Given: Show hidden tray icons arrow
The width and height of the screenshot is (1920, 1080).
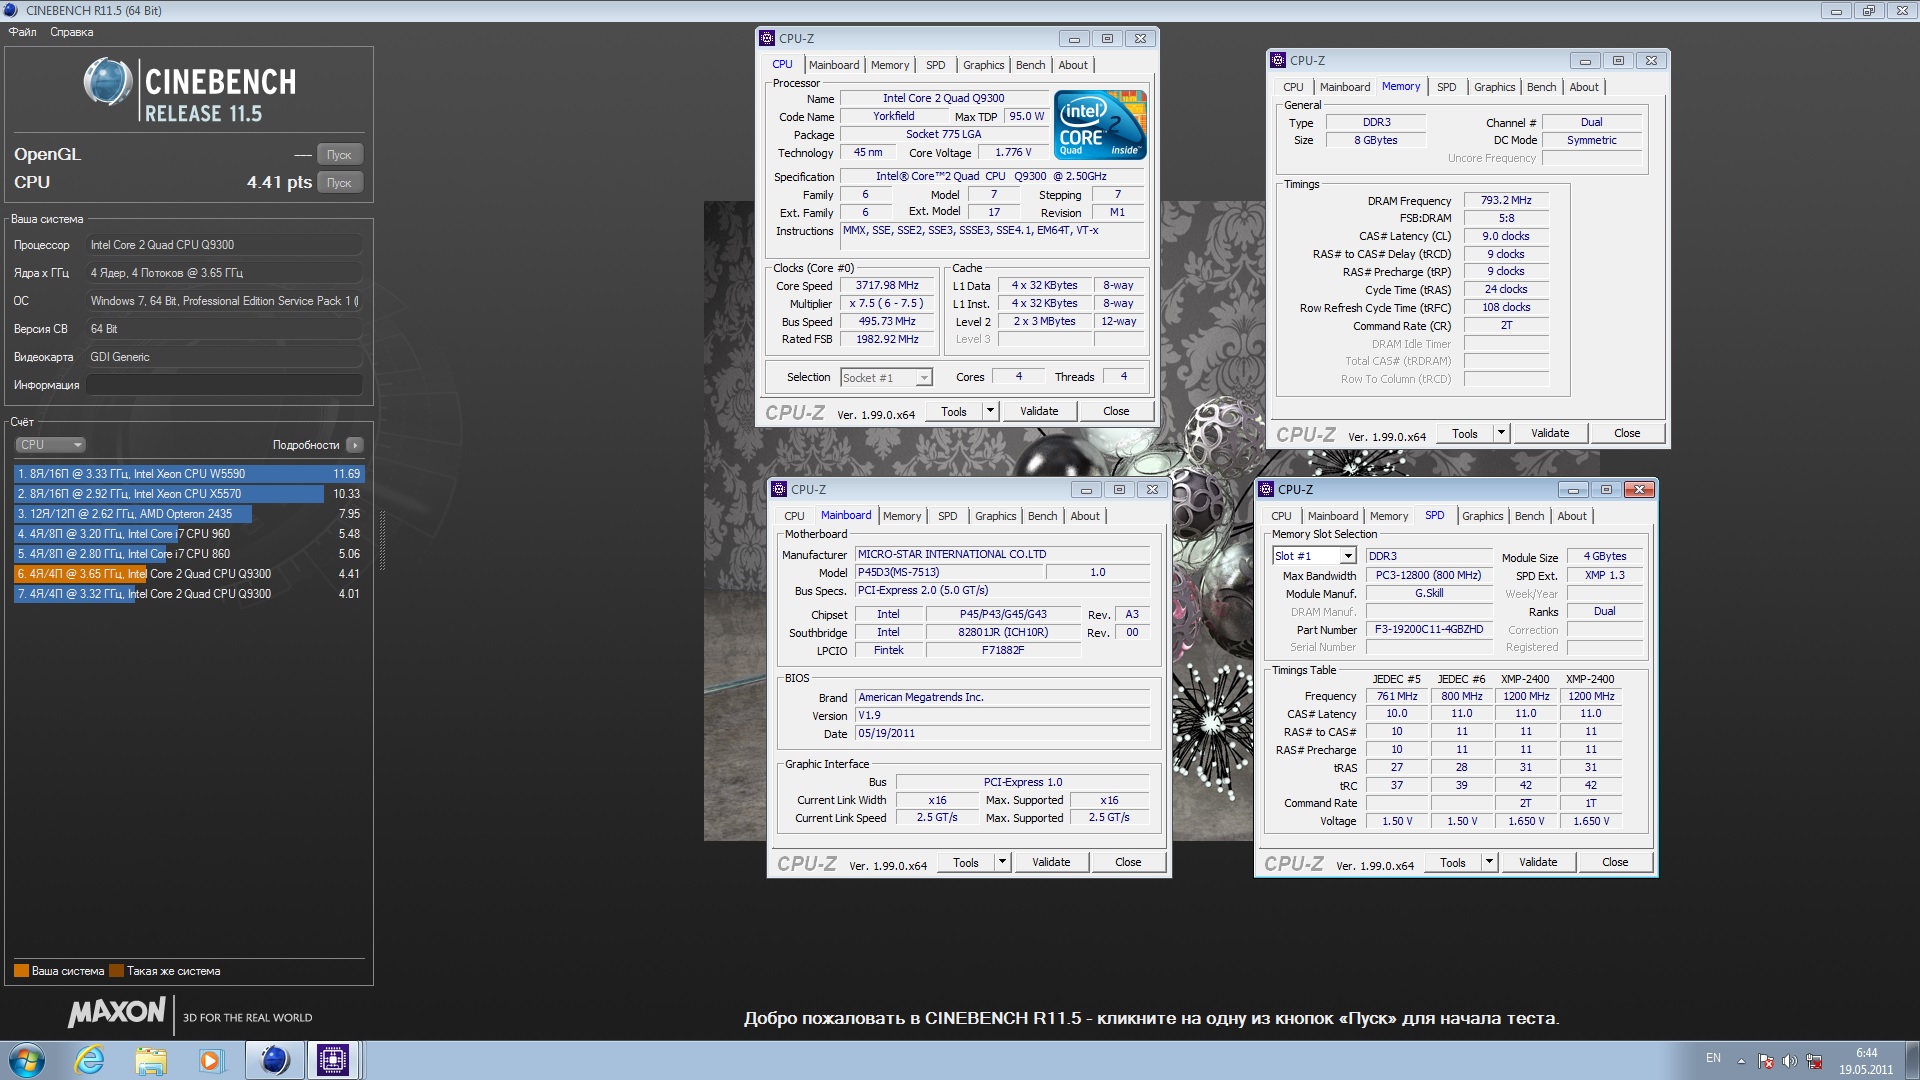Looking at the screenshot, I should [x=1741, y=1061].
